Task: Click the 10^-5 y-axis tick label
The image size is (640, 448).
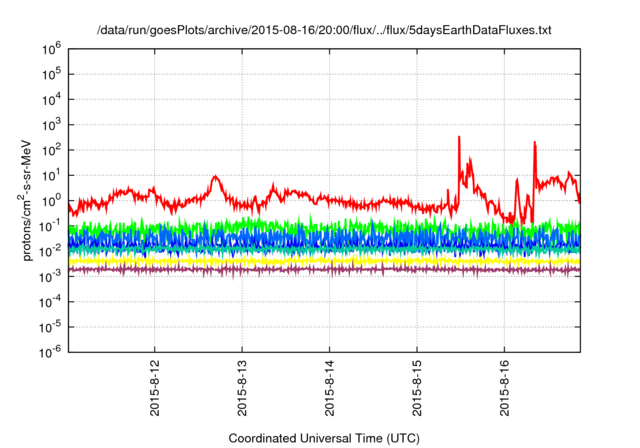Action: coord(50,328)
